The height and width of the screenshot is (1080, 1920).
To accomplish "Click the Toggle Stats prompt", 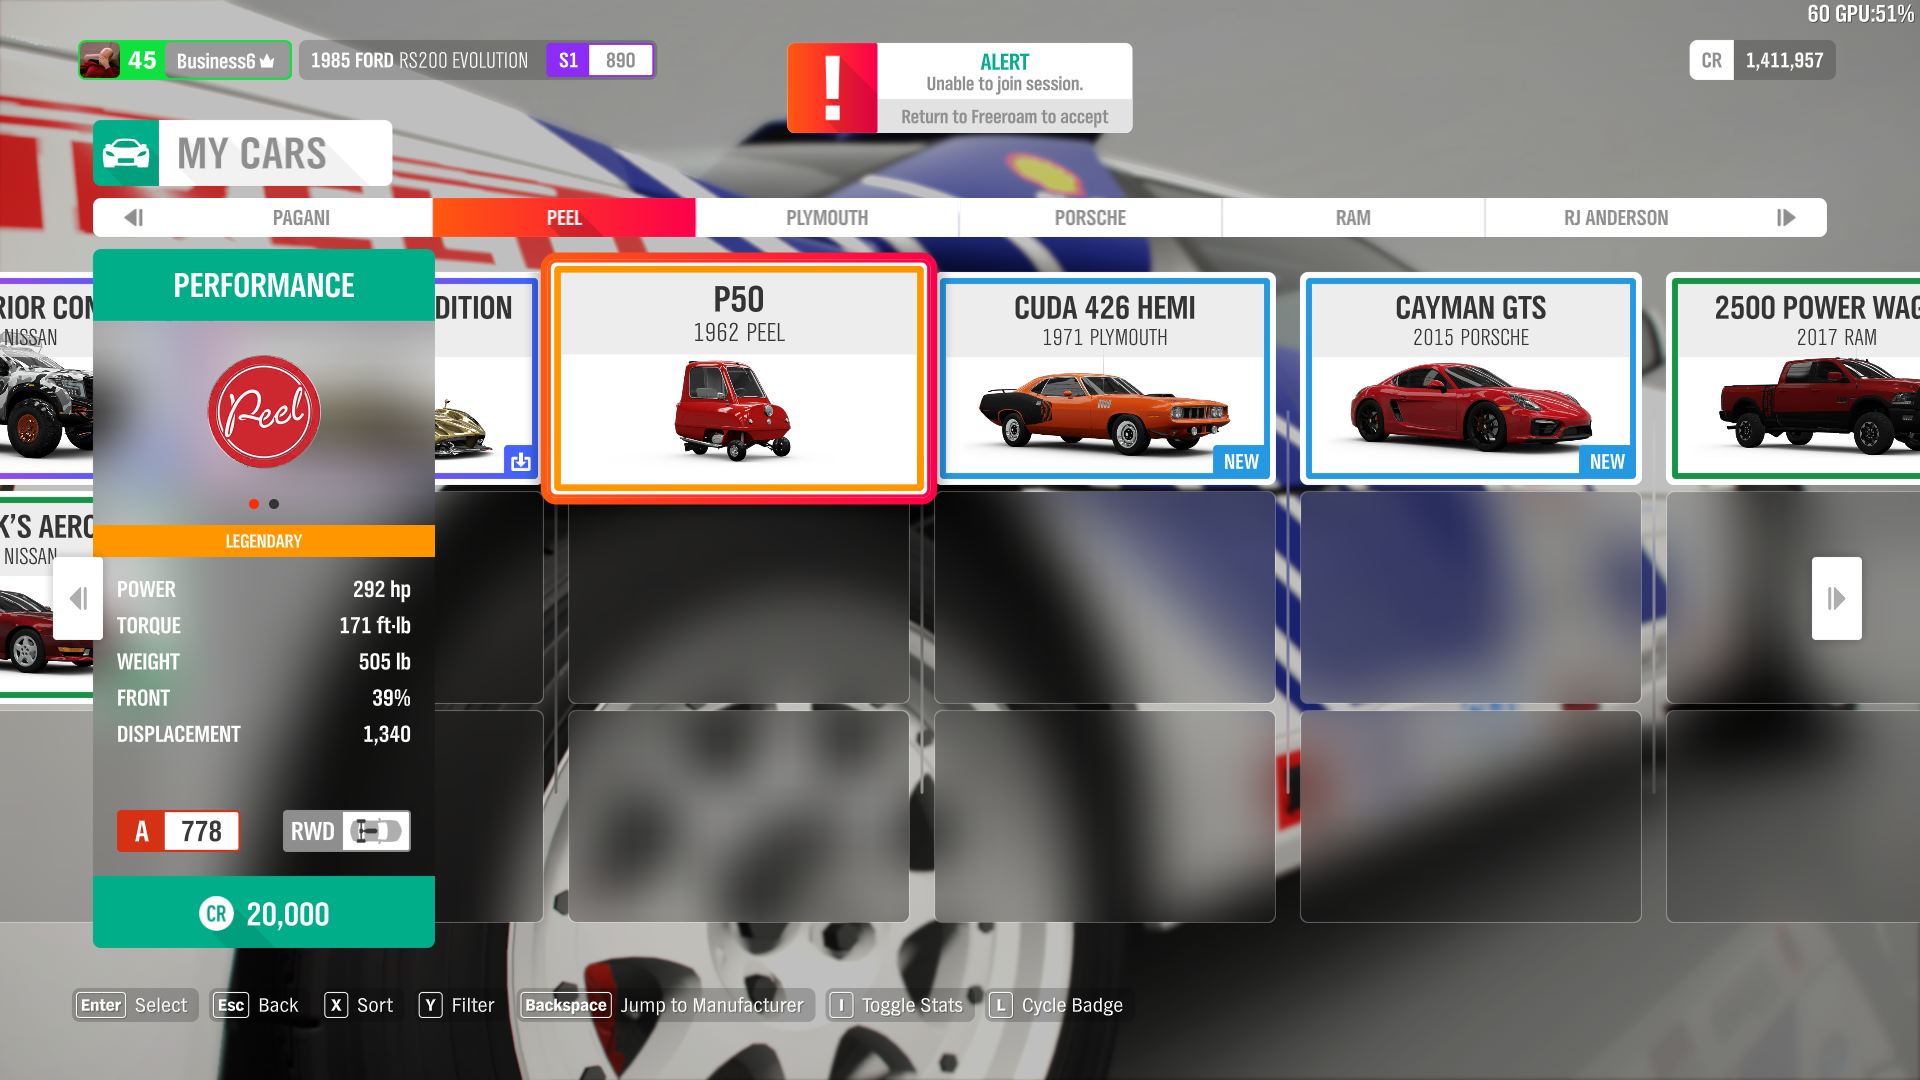I will [897, 1005].
